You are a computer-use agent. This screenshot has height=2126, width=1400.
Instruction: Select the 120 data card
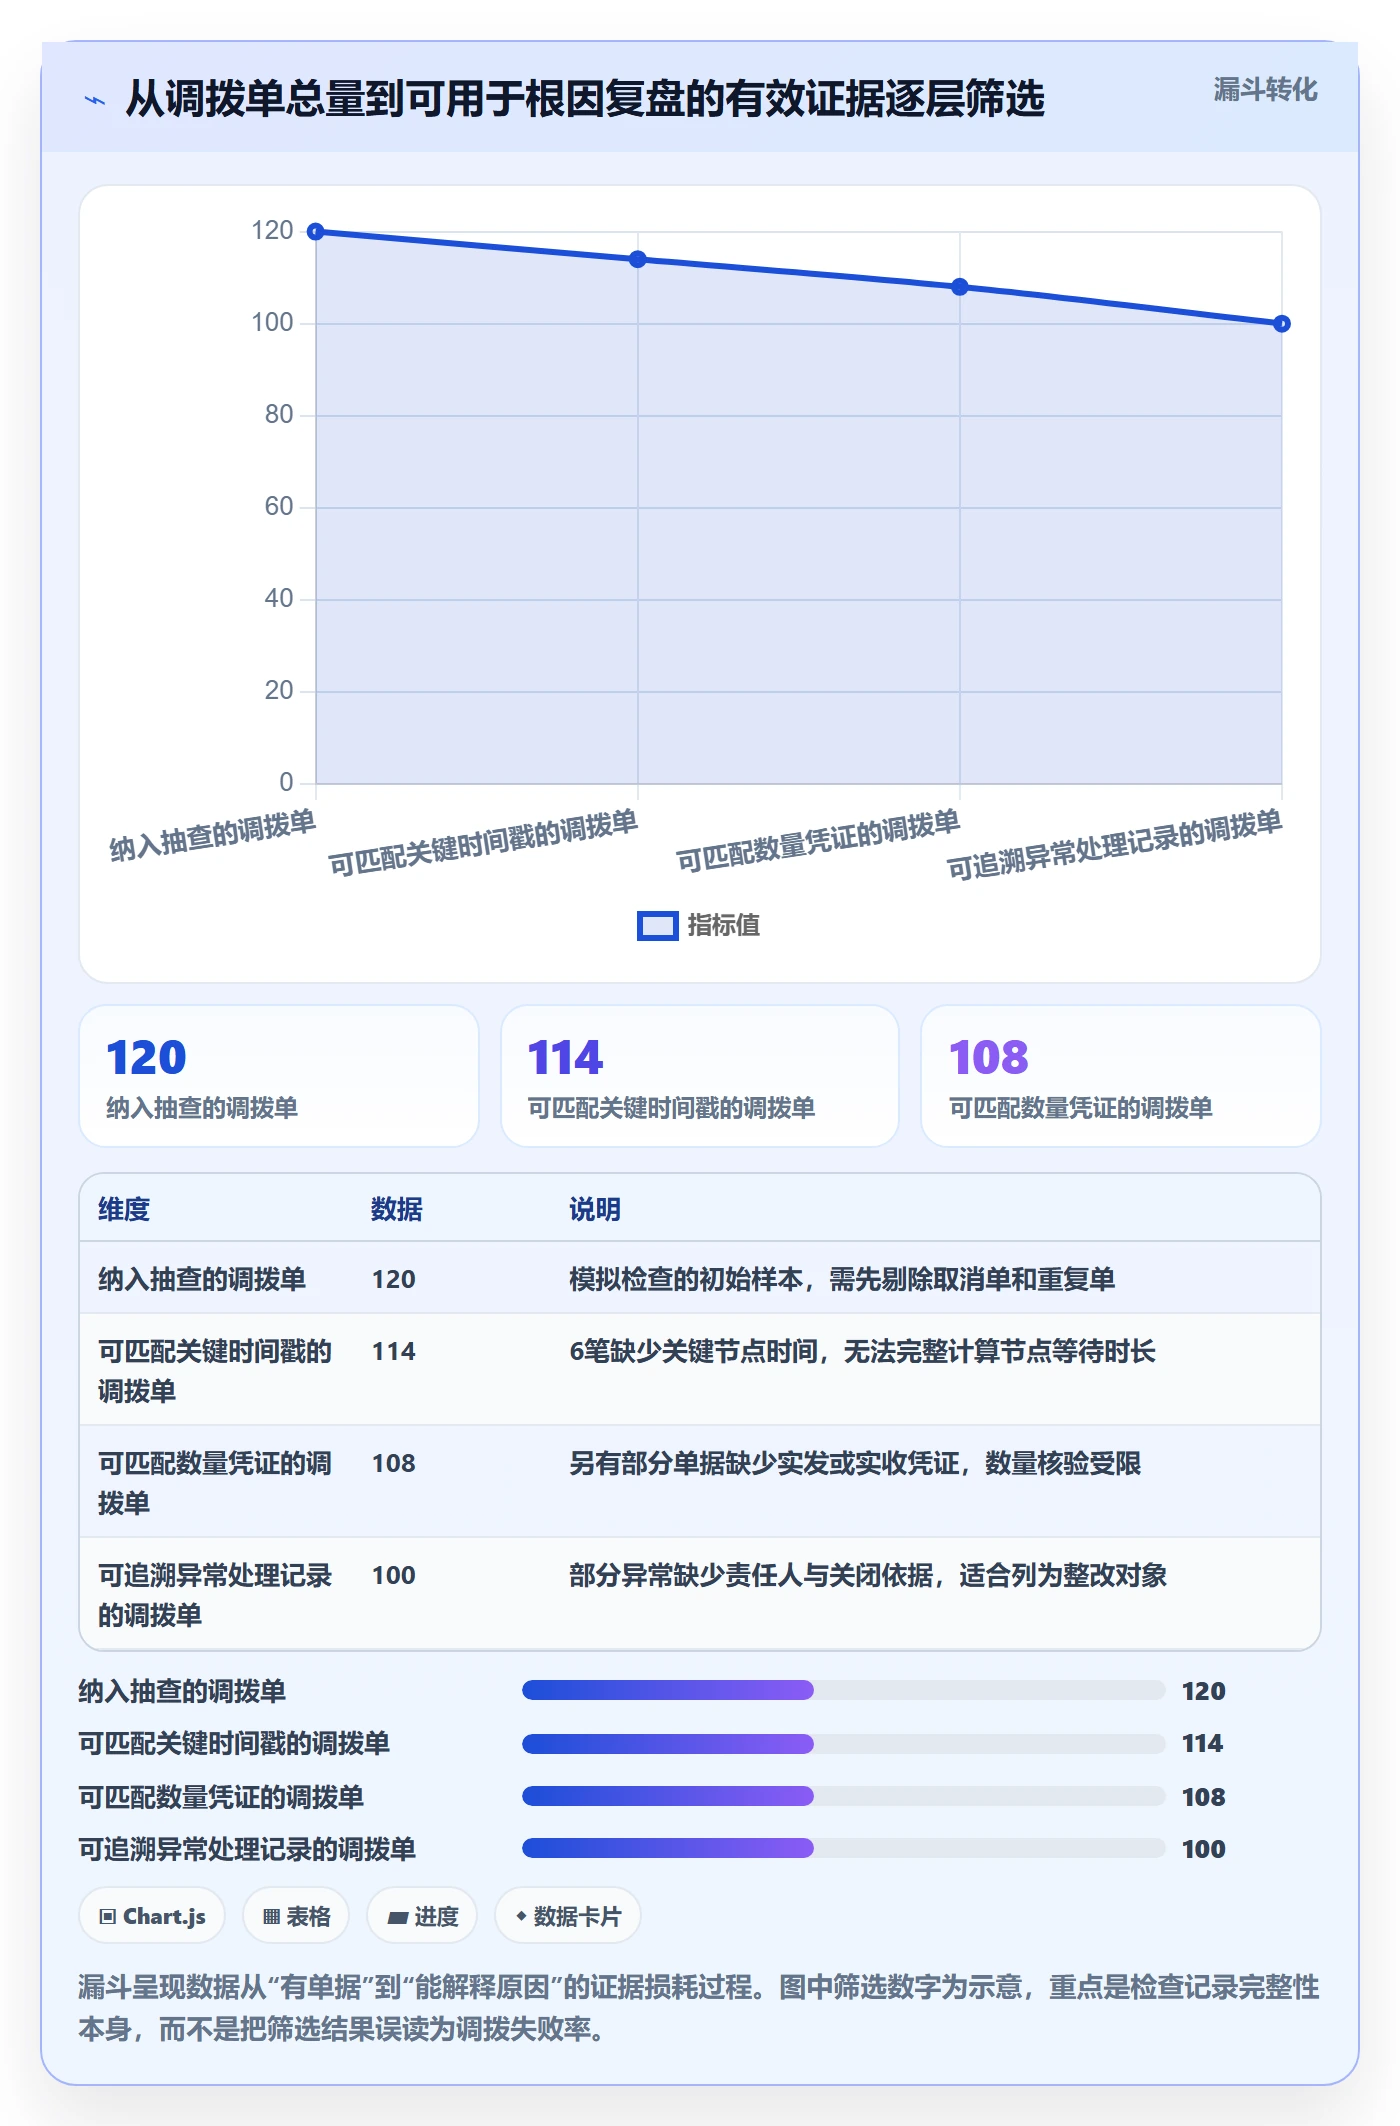click(x=279, y=1076)
